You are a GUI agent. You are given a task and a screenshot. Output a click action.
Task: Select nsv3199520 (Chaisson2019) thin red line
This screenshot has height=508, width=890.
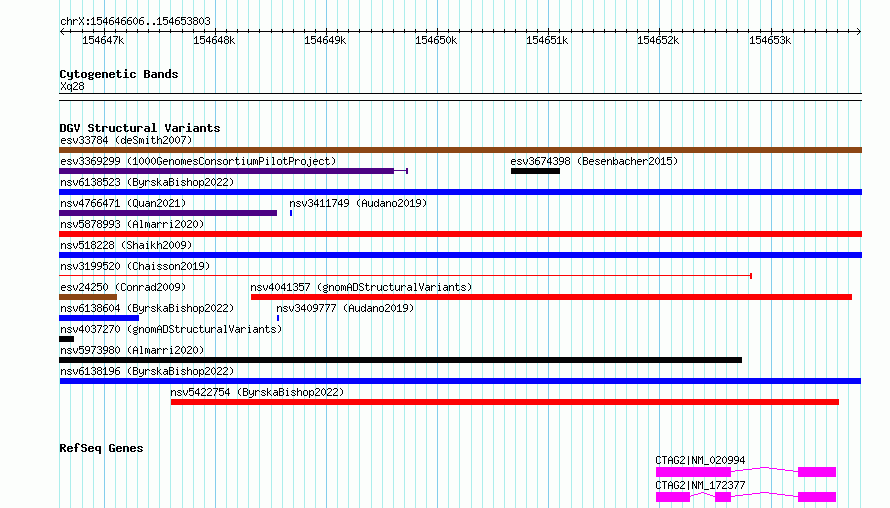click(x=406, y=276)
